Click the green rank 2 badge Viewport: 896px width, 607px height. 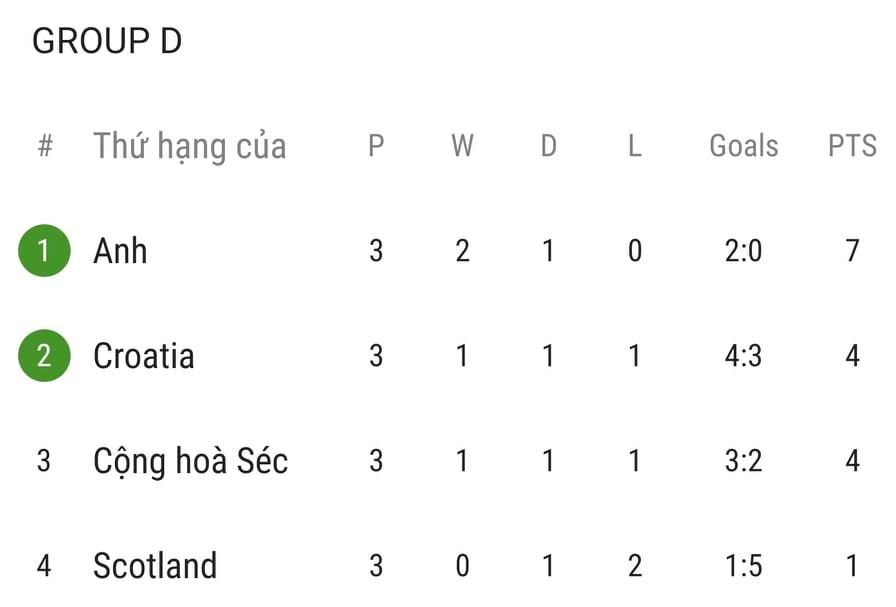click(44, 356)
